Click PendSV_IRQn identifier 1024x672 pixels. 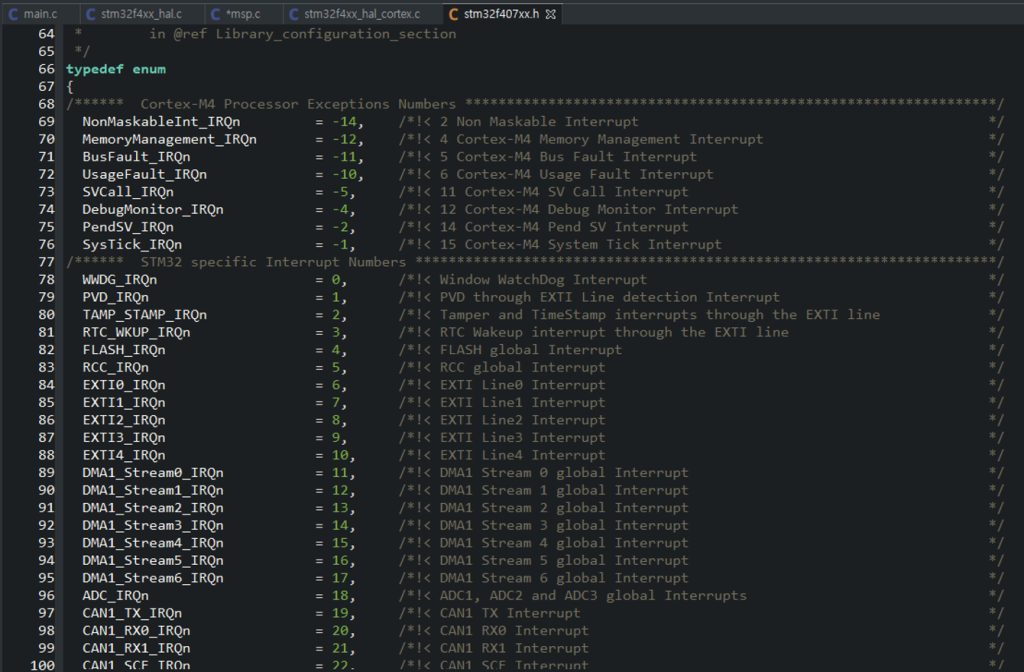(128, 227)
